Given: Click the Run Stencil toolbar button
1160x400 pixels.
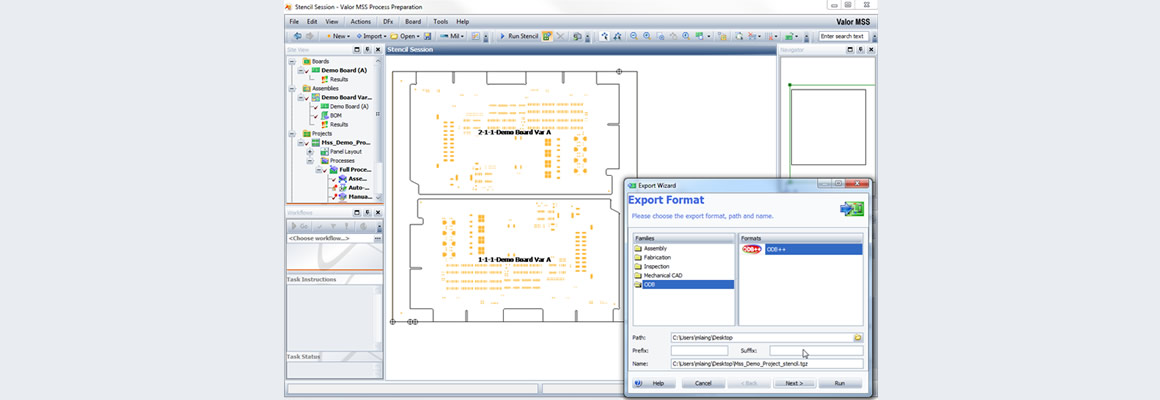Looking at the screenshot, I should point(519,35).
